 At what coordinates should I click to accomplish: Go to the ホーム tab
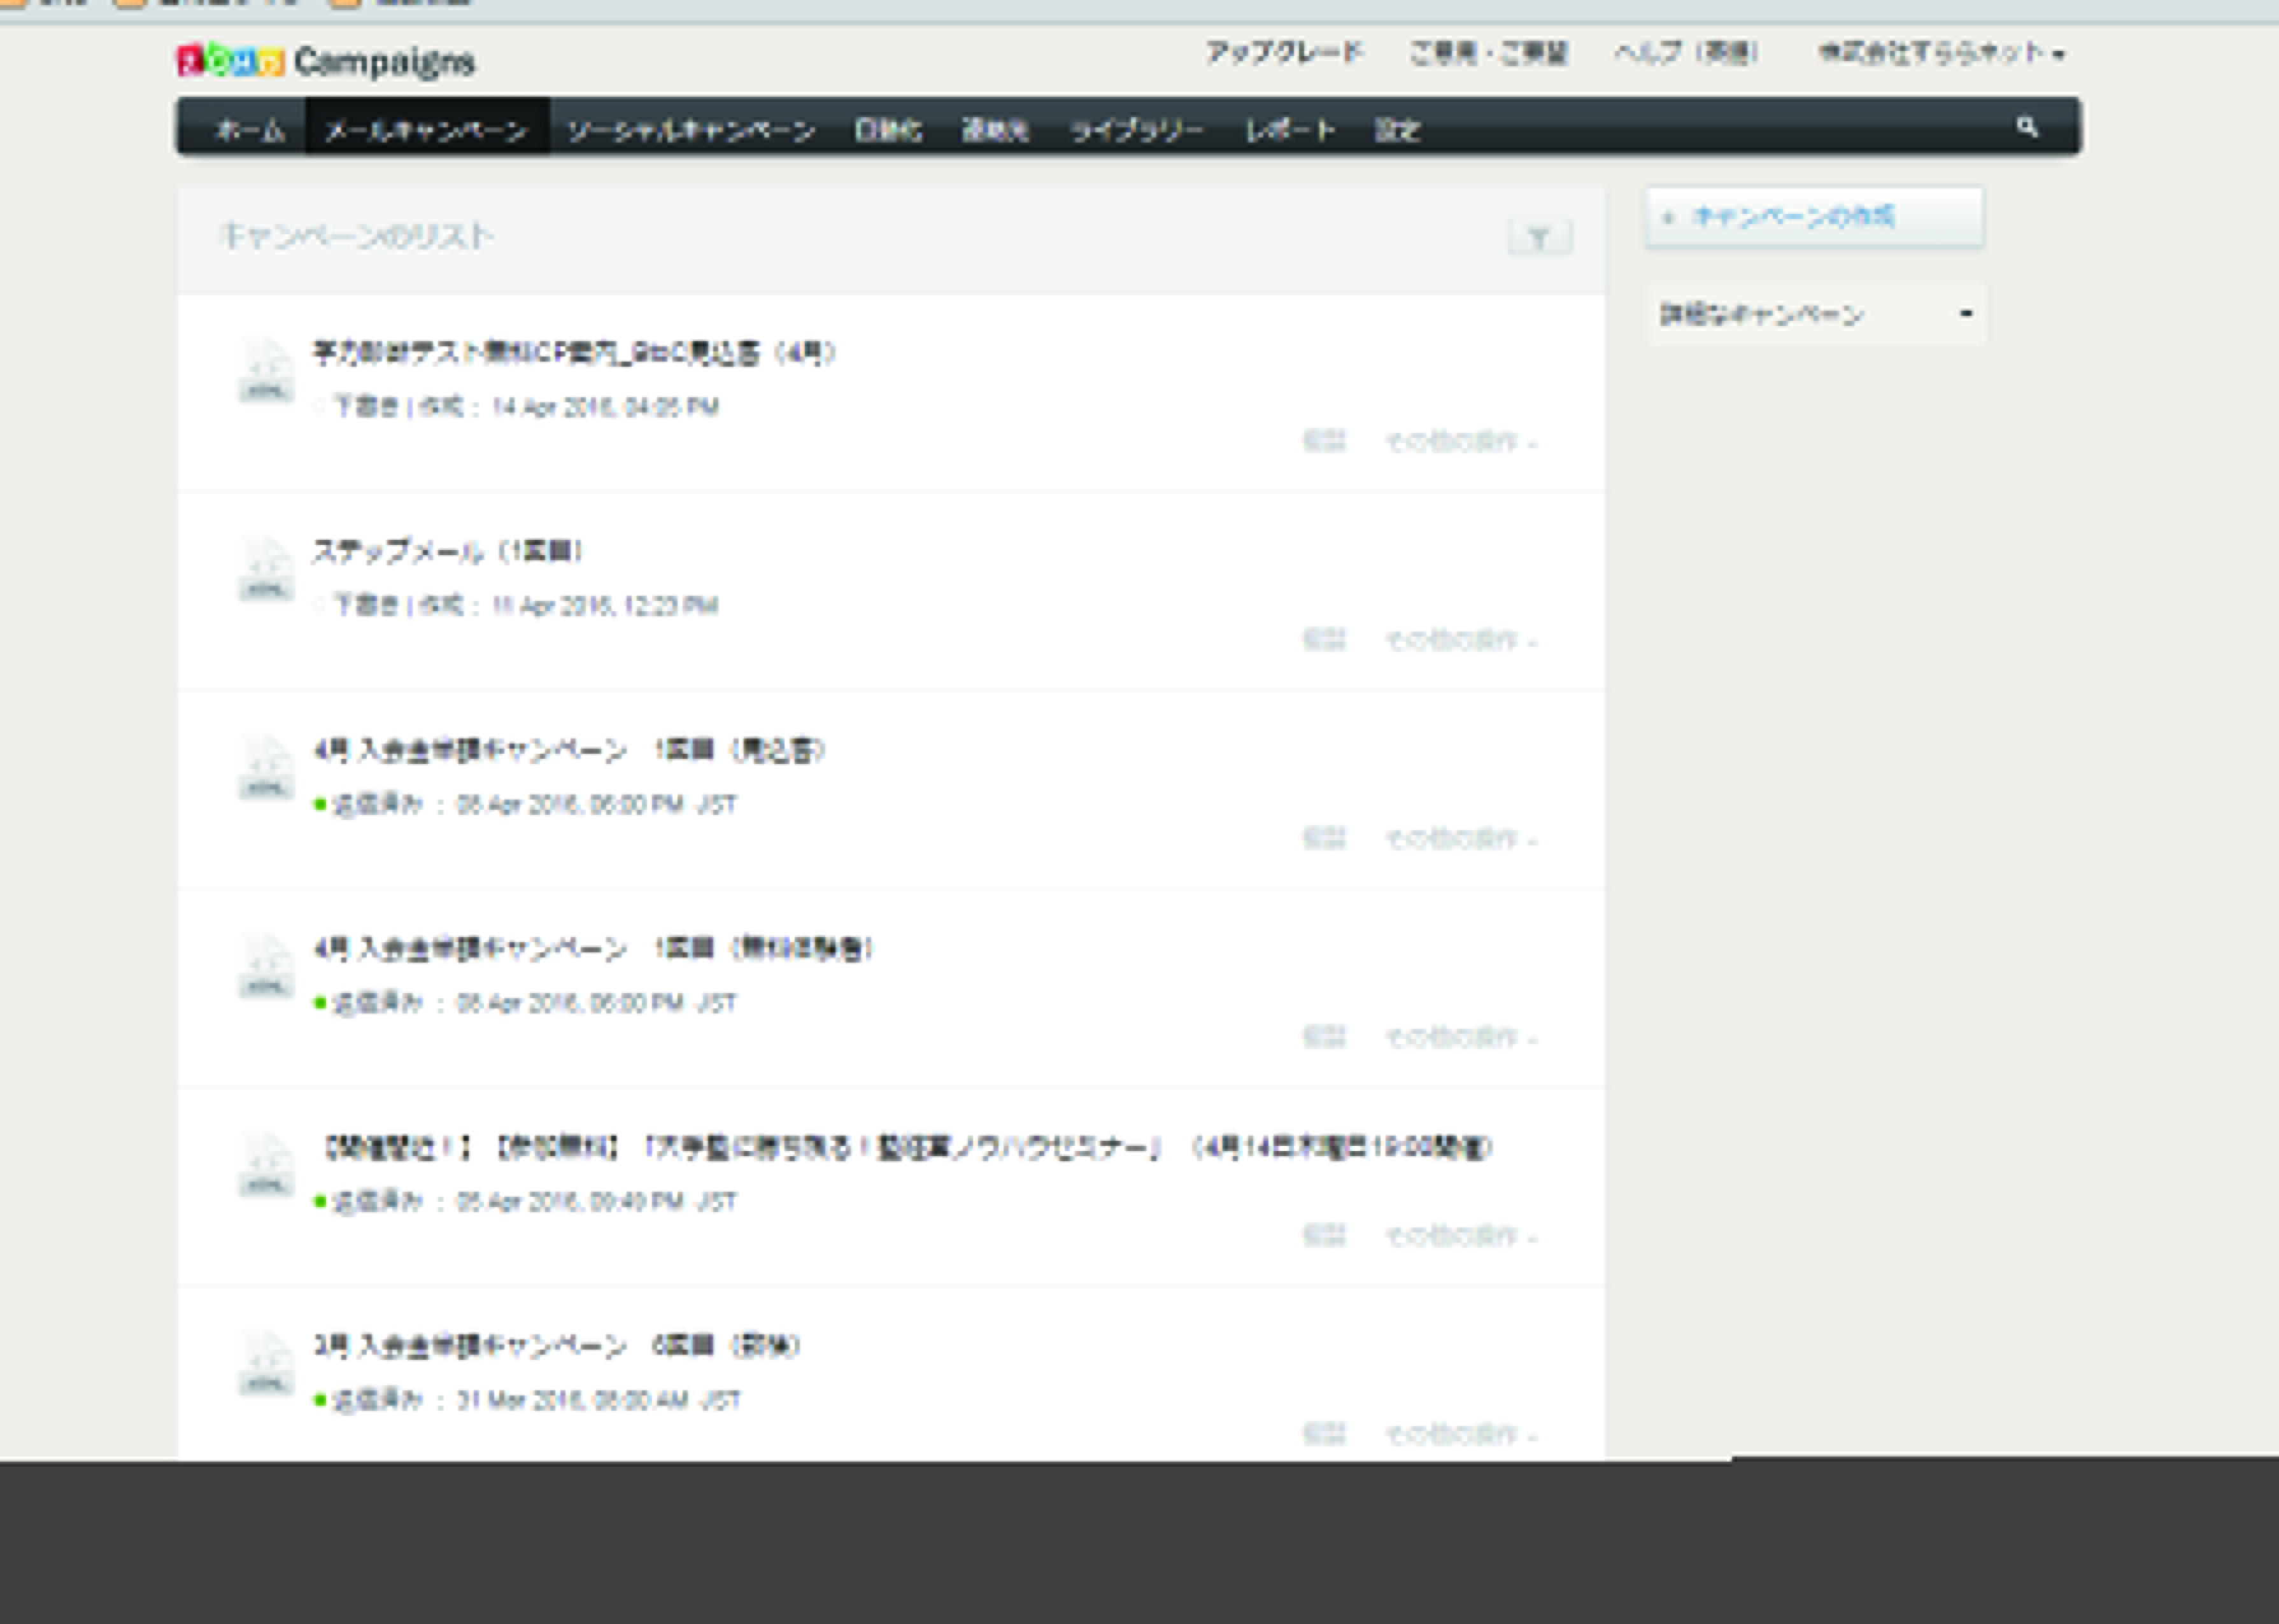click(x=250, y=130)
